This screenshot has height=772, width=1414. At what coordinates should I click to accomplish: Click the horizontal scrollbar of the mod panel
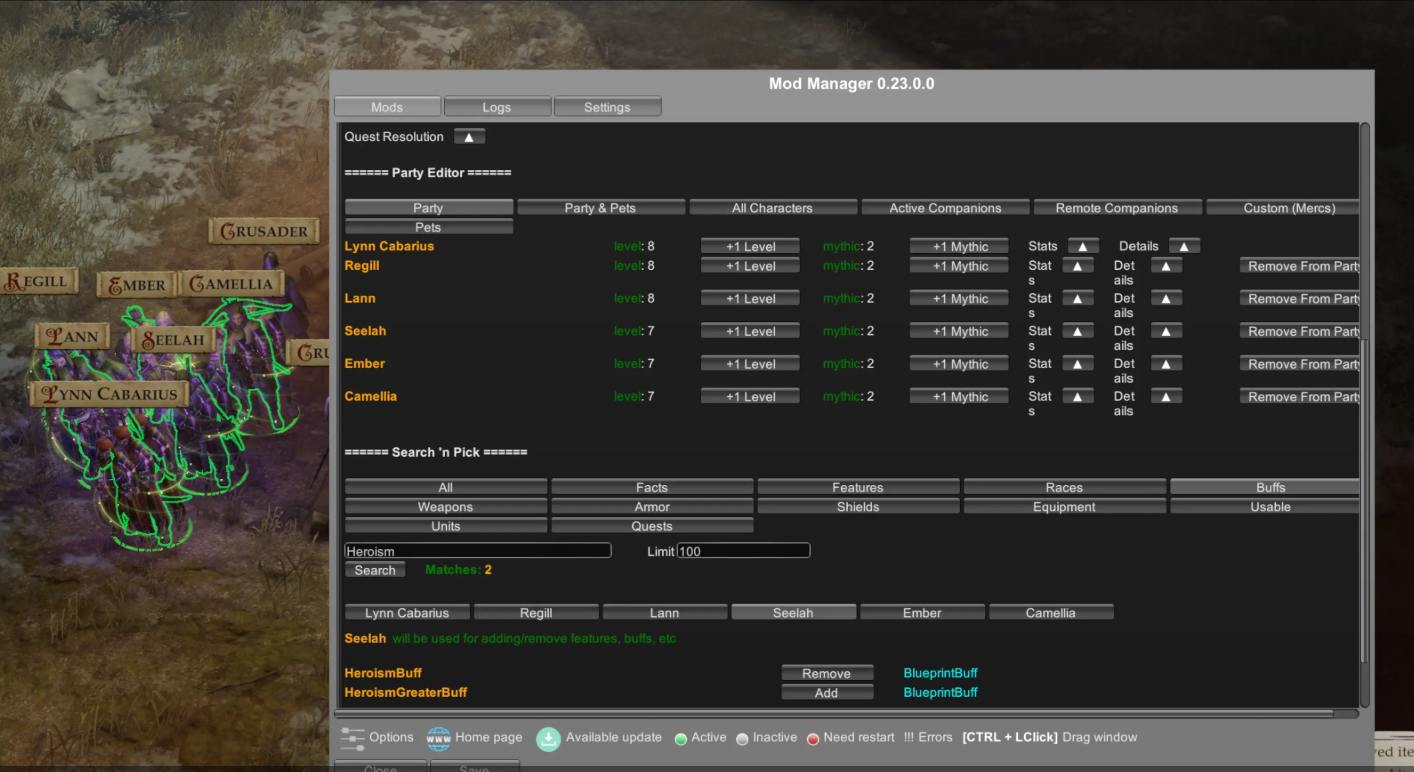845,714
